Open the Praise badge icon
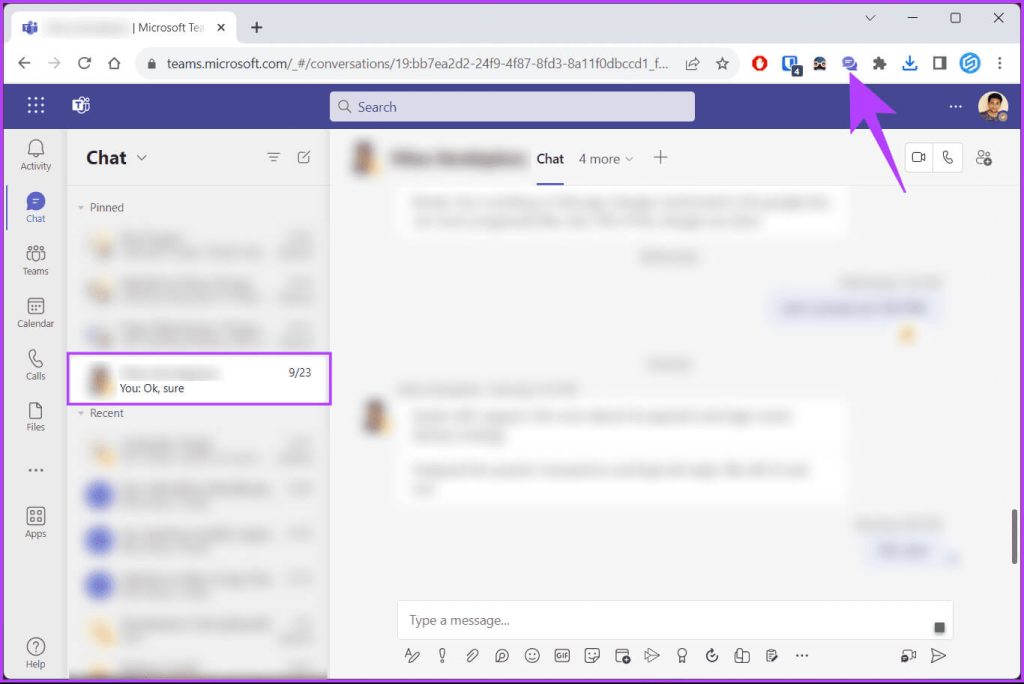Viewport: 1024px width, 684px height. coord(682,655)
